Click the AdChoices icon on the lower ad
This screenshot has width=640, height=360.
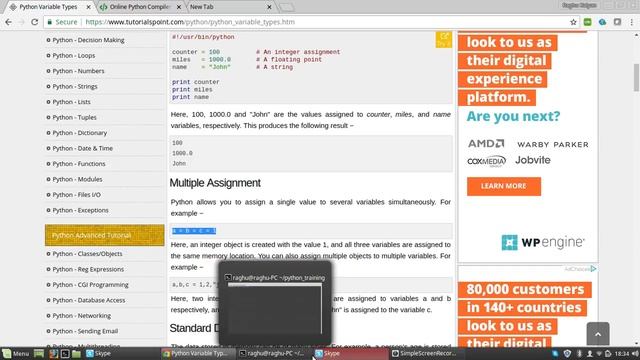pos(593,269)
